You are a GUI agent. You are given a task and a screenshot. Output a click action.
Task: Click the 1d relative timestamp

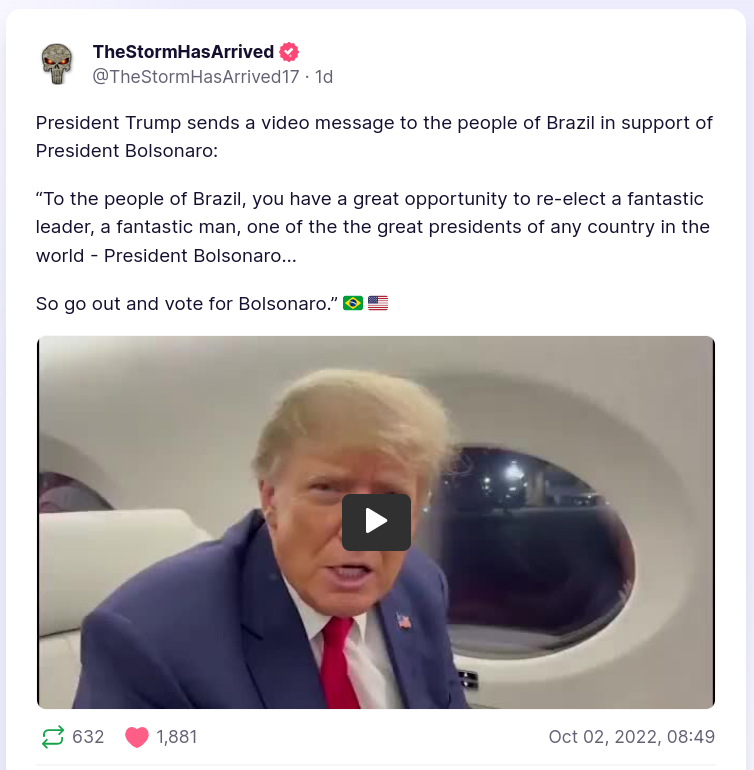324,77
